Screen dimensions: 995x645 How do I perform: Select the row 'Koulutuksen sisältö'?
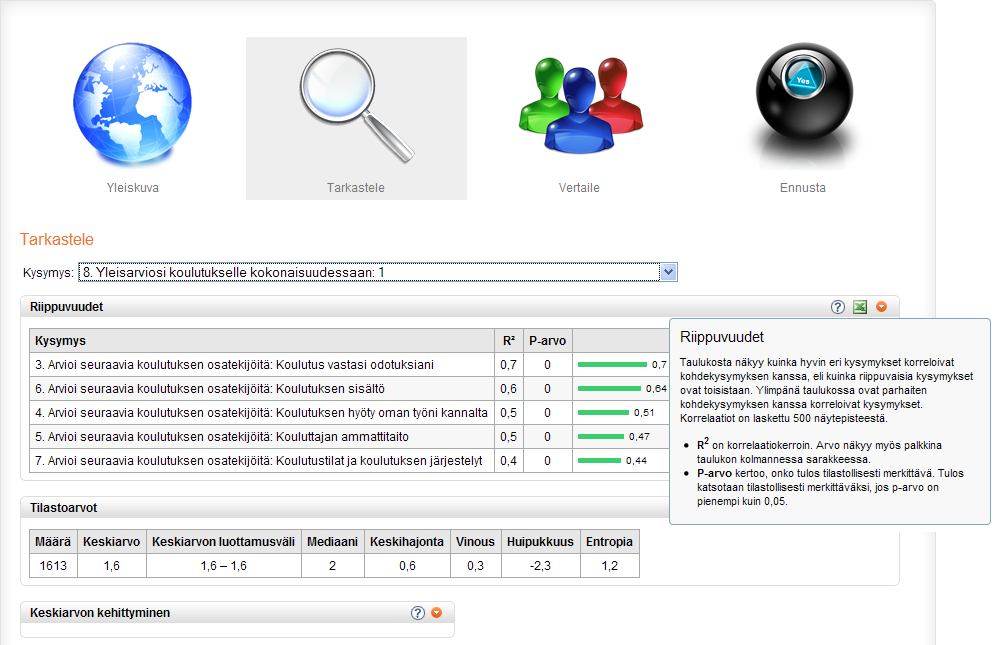click(349, 389)
